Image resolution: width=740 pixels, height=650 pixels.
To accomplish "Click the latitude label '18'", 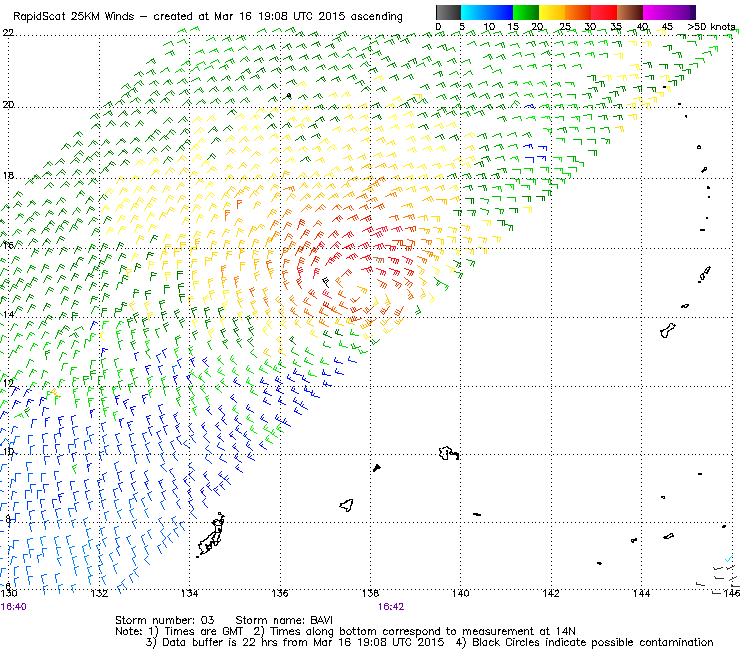I will click(x=8, y=176).
